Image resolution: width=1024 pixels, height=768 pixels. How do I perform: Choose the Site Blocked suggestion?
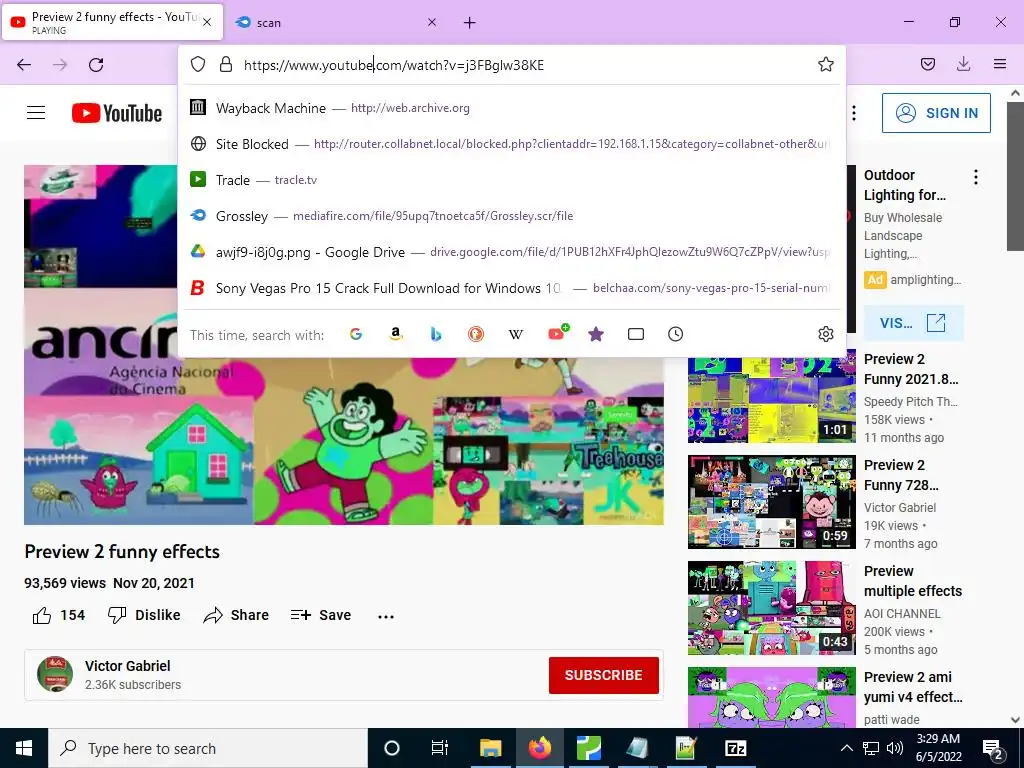[511, 144]
